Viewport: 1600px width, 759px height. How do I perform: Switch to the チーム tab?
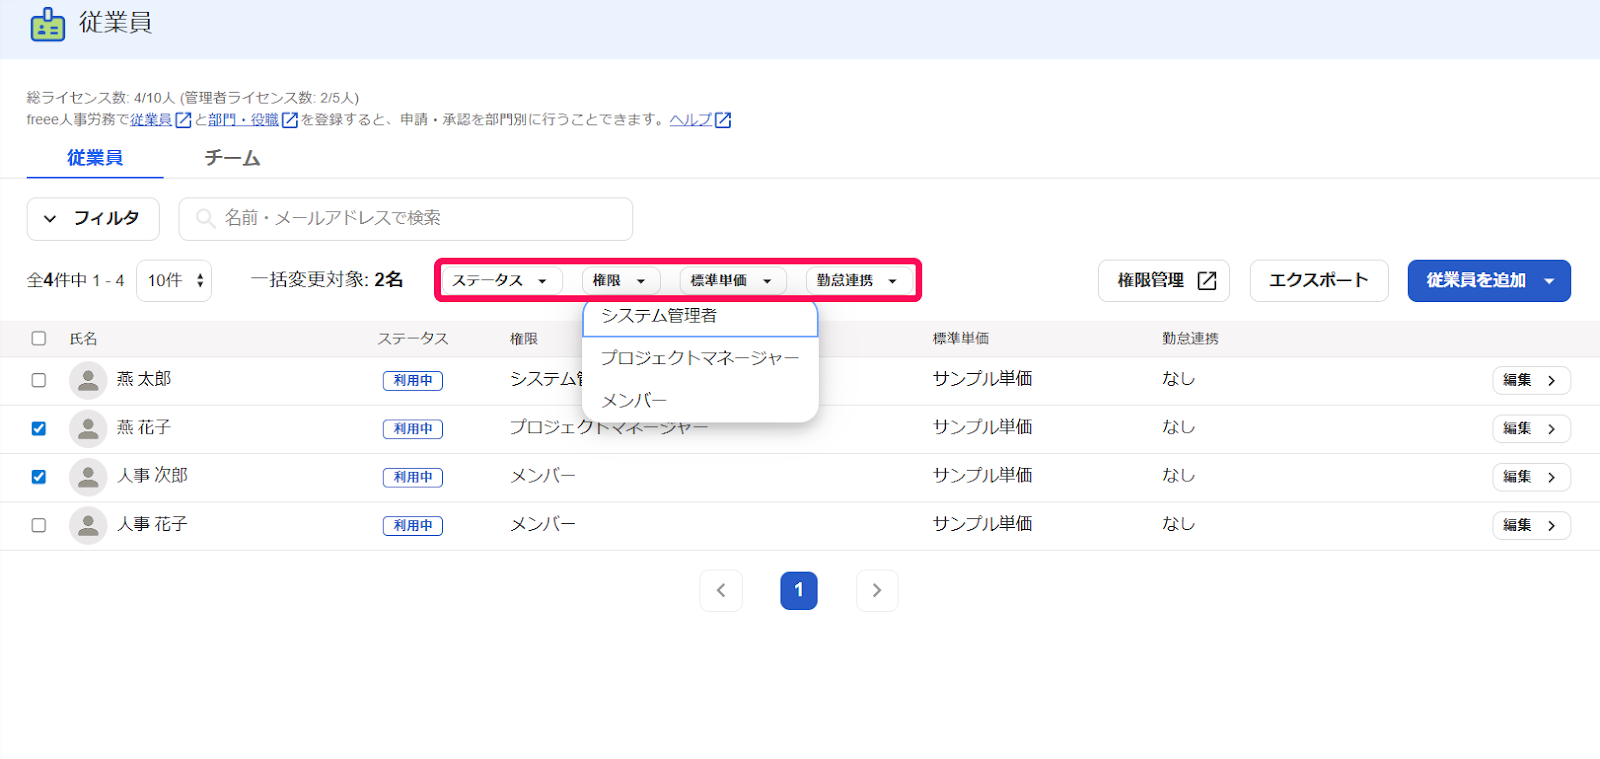tap(232, 158)
